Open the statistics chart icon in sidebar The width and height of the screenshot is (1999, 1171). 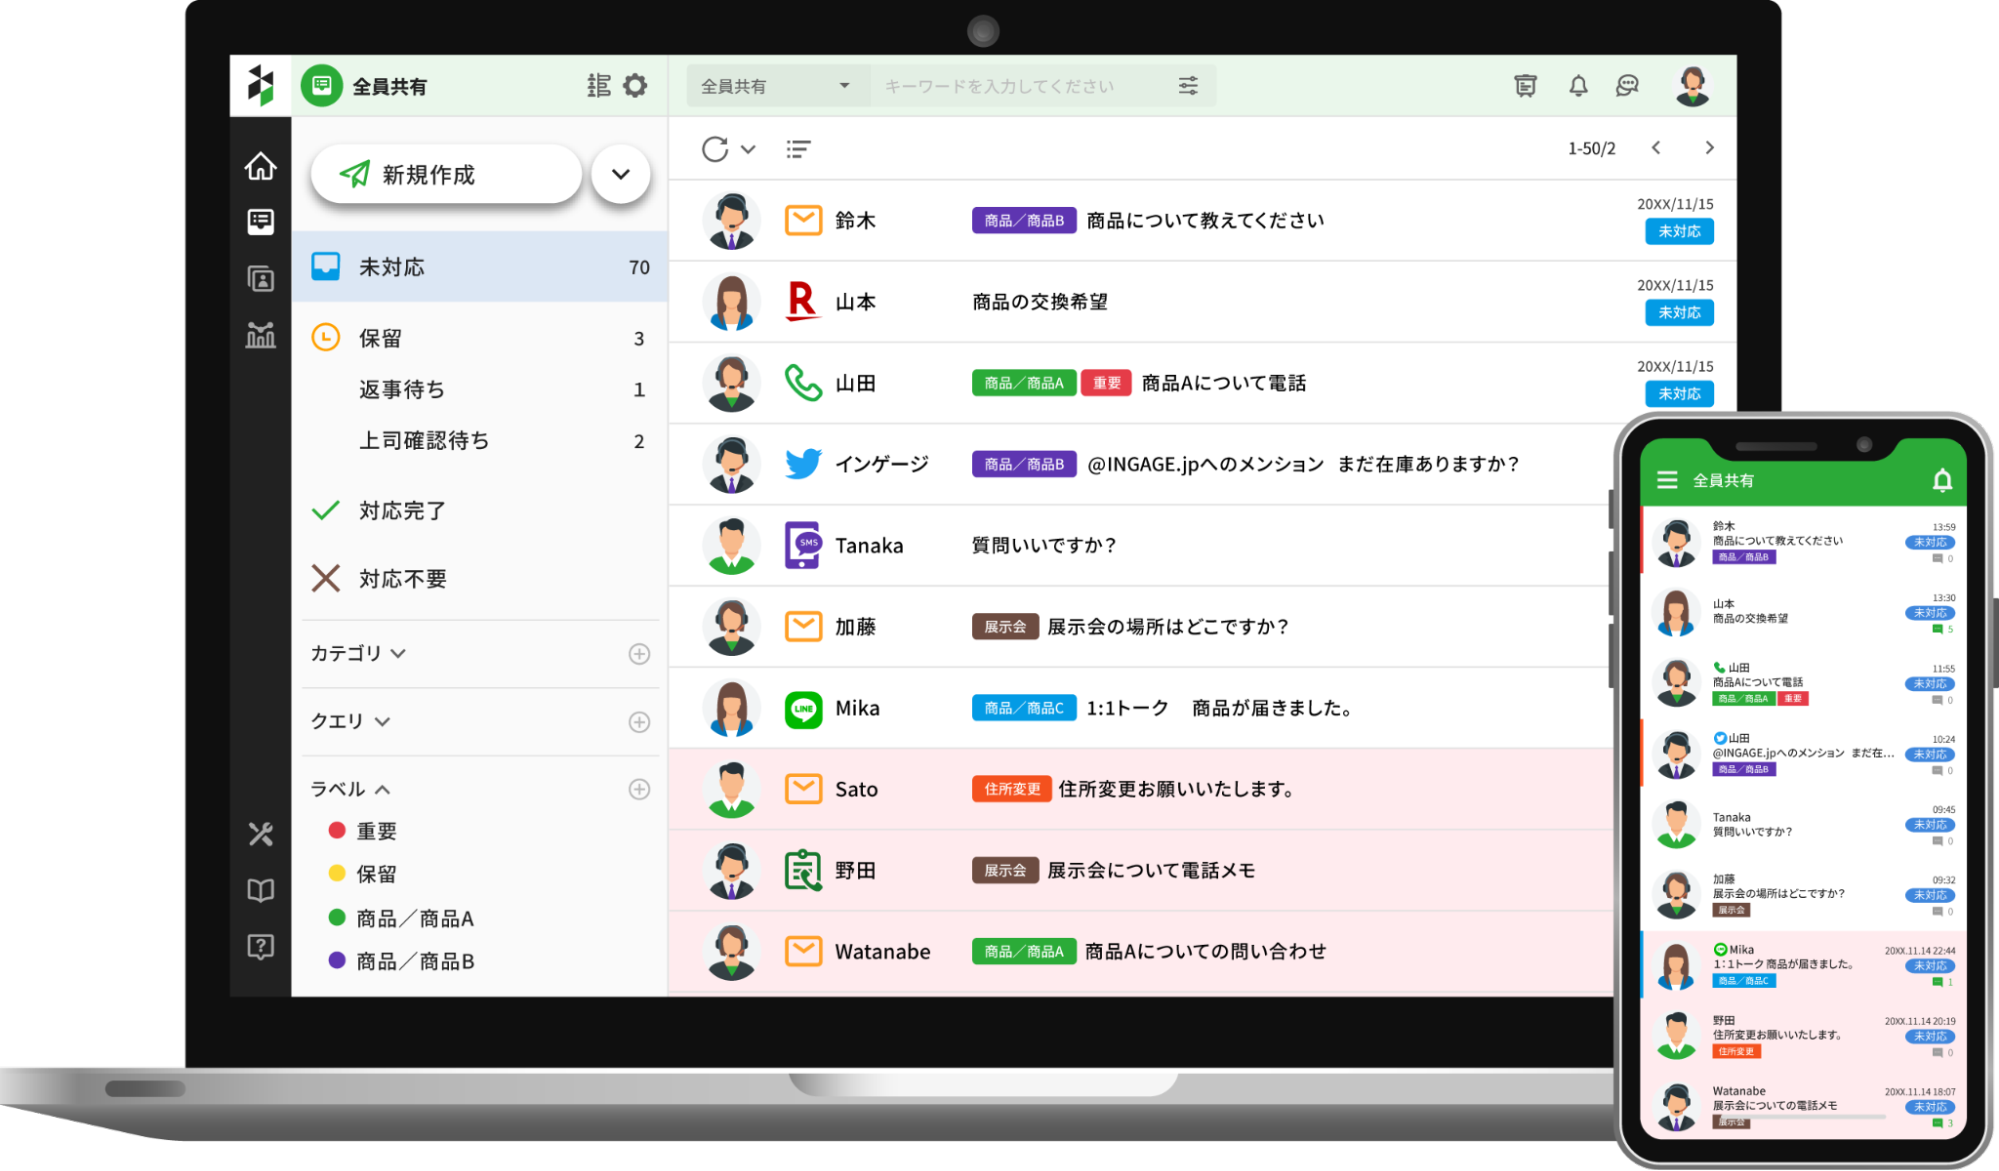[260, 335]
